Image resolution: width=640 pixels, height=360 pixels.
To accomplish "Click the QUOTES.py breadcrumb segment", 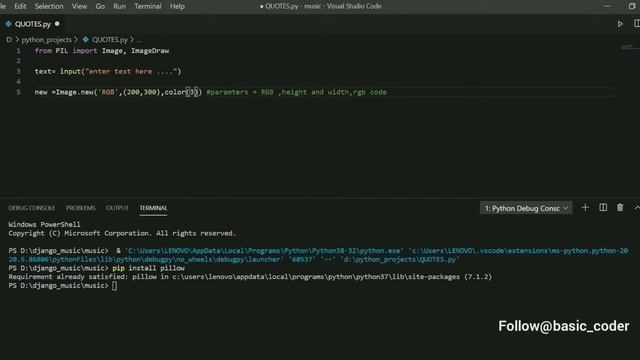I will (x=109, y=40).
